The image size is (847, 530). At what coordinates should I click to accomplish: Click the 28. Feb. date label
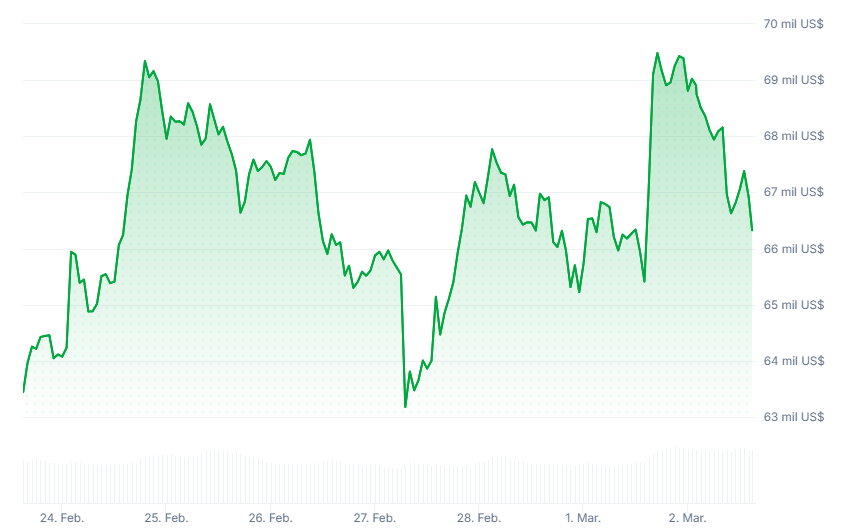(479, 518)
